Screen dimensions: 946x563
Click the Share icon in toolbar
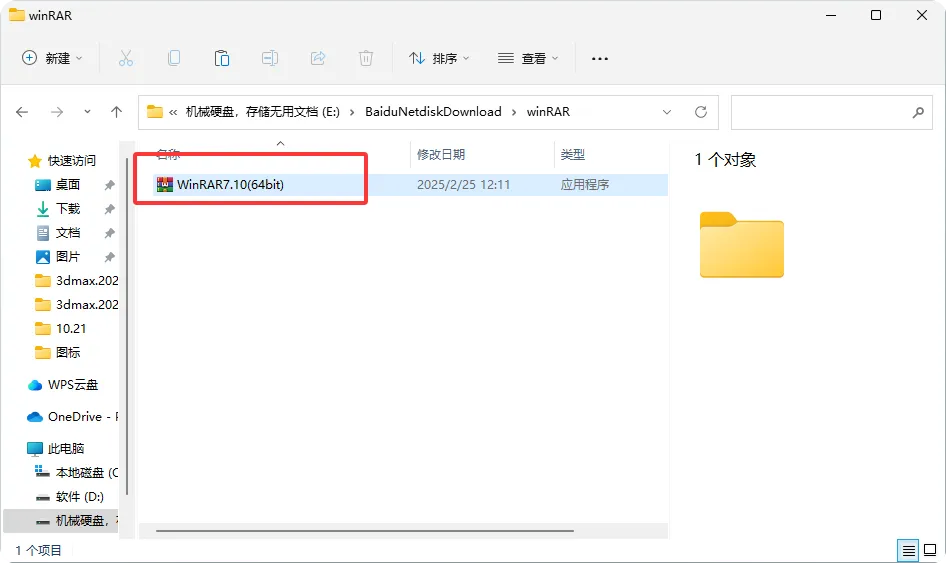318,59
